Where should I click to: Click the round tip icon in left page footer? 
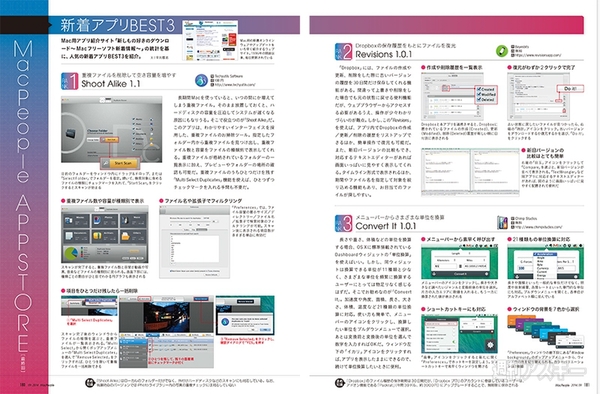point(90,382)
